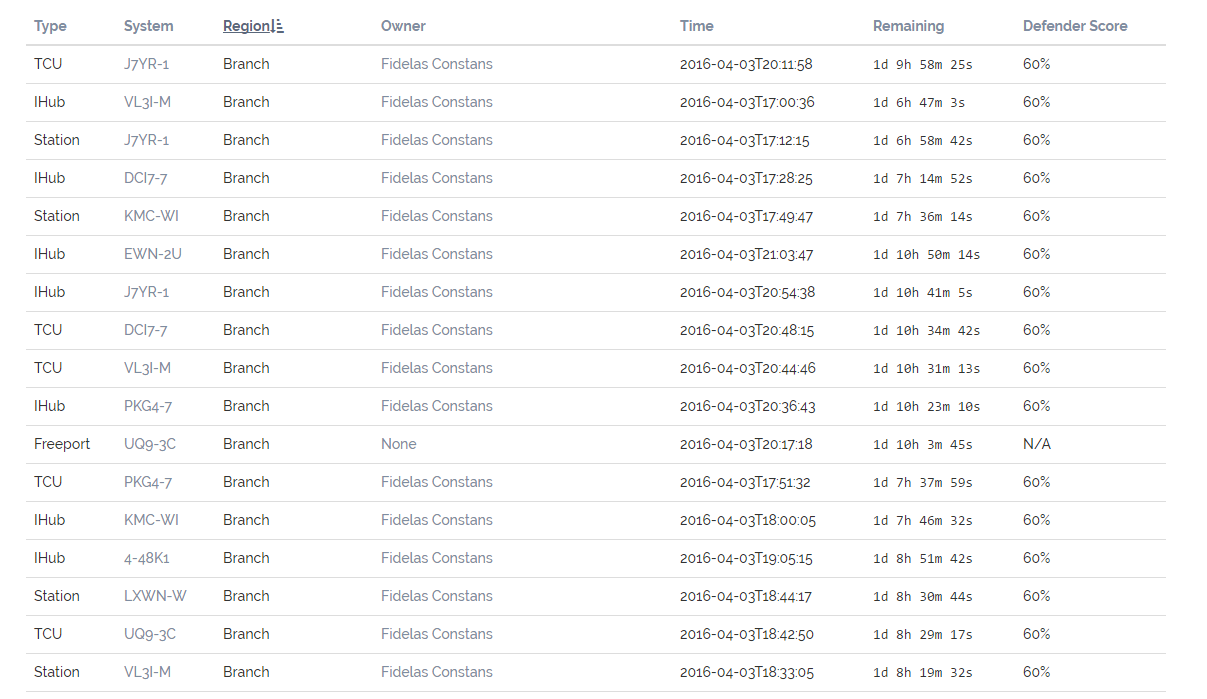Click the N/A defender score
Image resolution: width=1207 pixels, height=699 pixels.
[x=1037, y=444]
